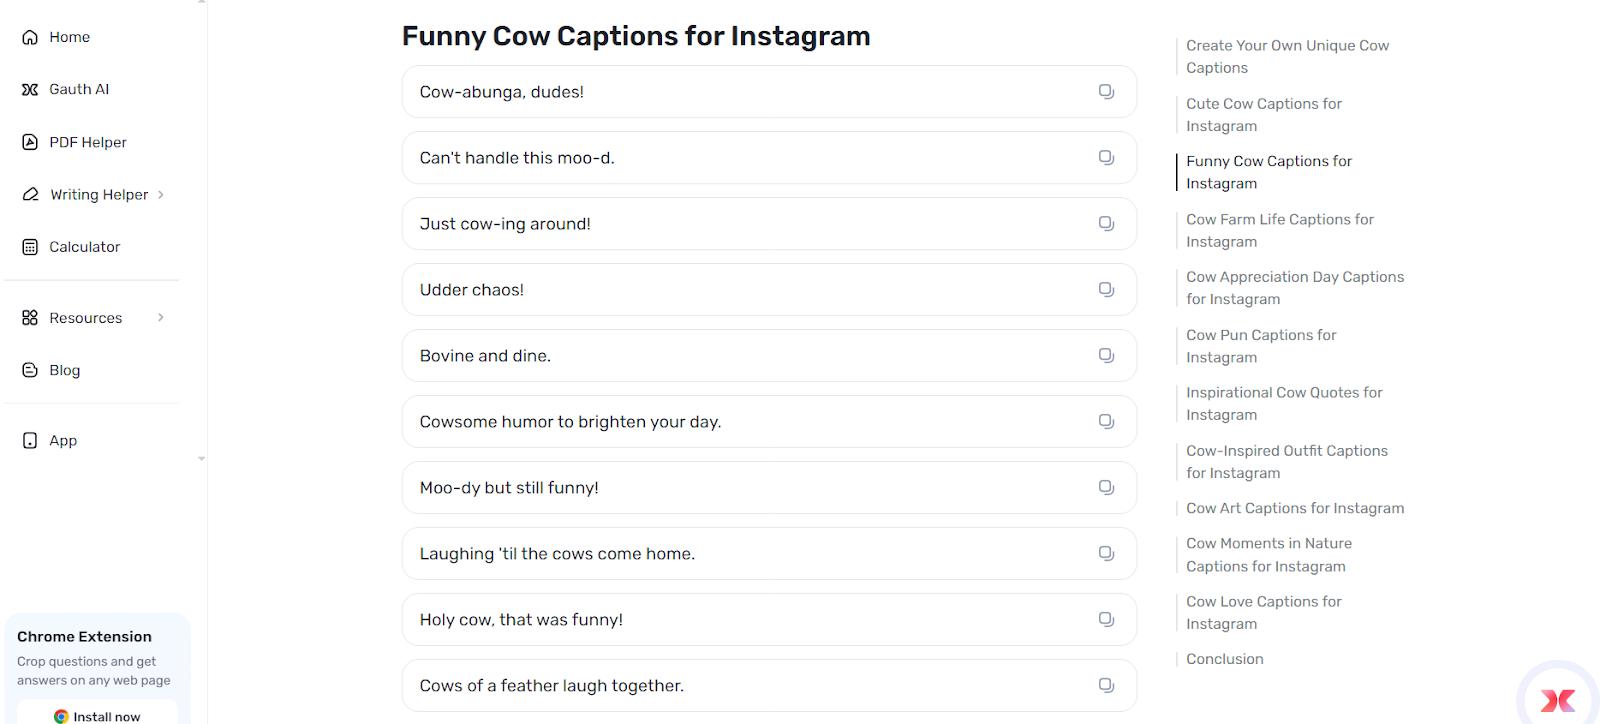Open Cow Pun Captions for Instagram section
This screenshot has height=724, width=1600.
pyautogui.click(x=1261, y=346)
